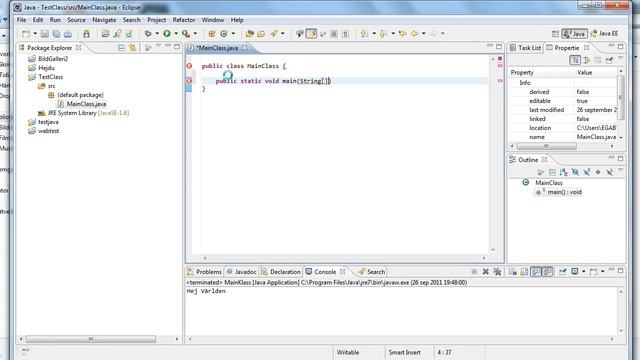Open the Debug dropdown arrow
Image resolution: width=640 pixels, height=360 pixels.
(x=157, y=34)
